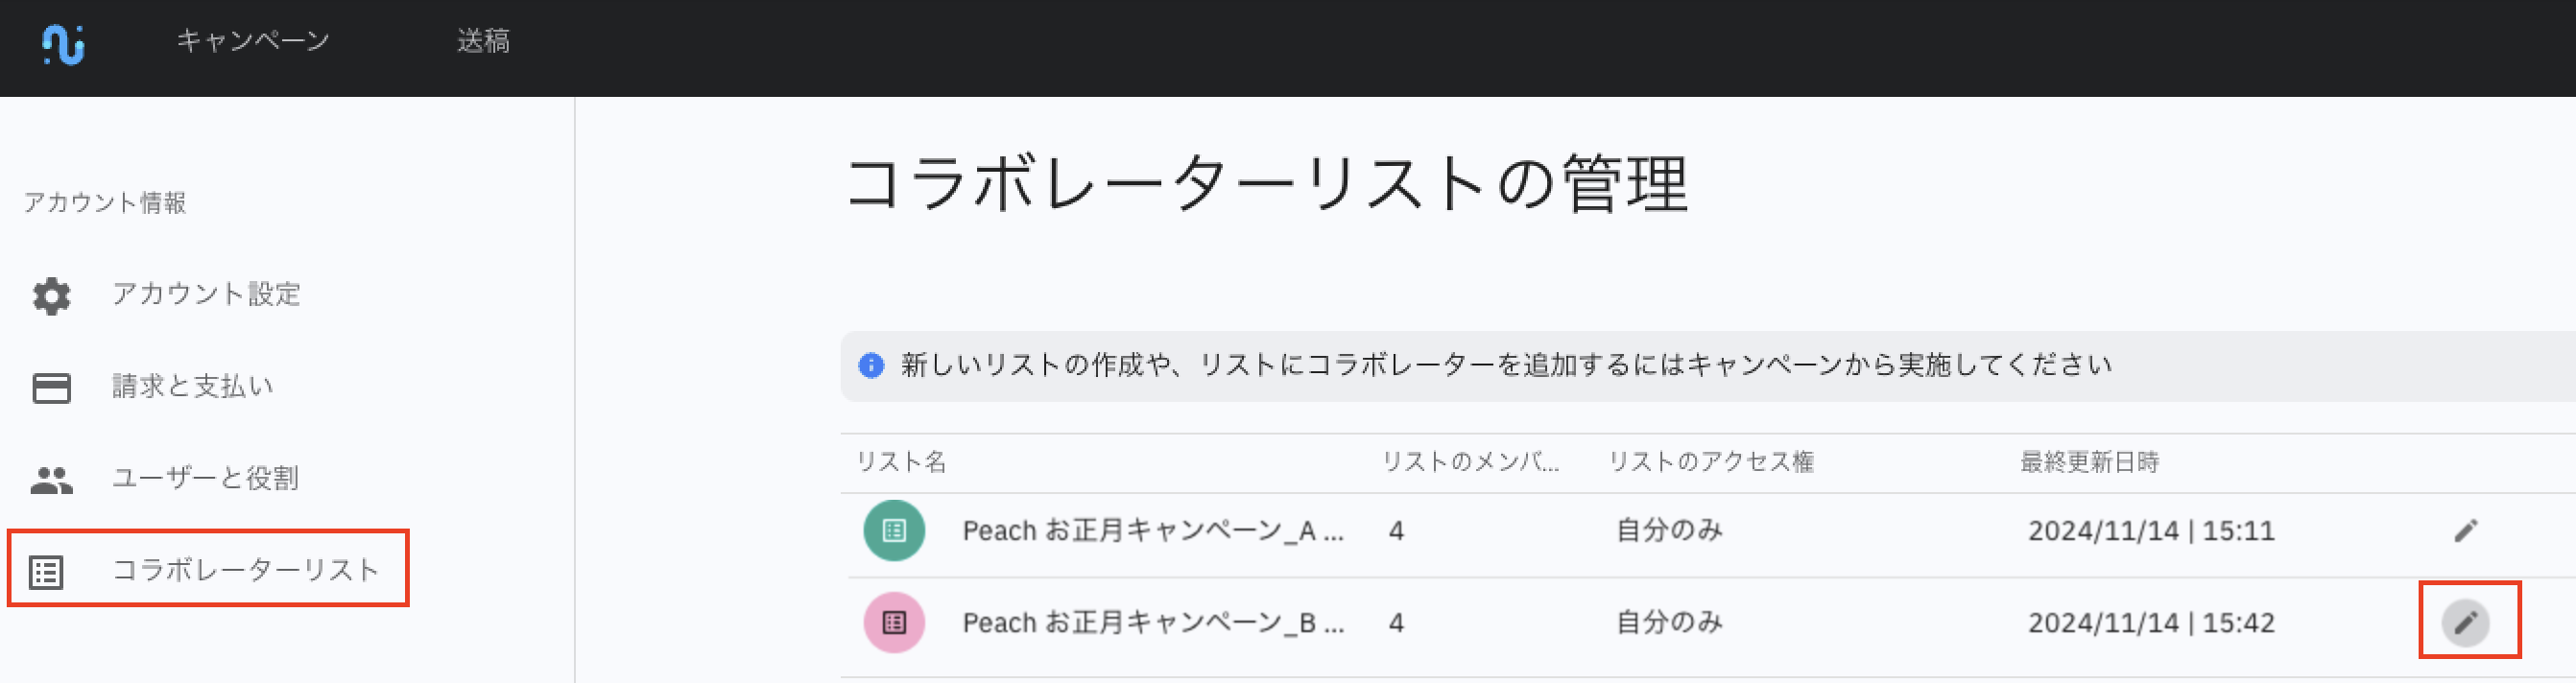Click the green list icon for キャンペーン_A

click(894, 530)
